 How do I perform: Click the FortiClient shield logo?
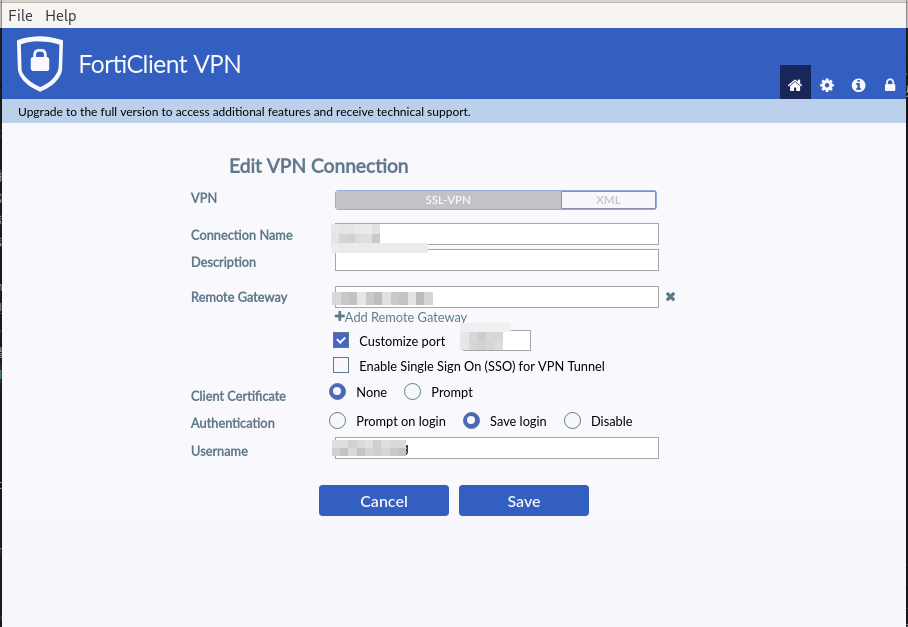pos(40,64)
